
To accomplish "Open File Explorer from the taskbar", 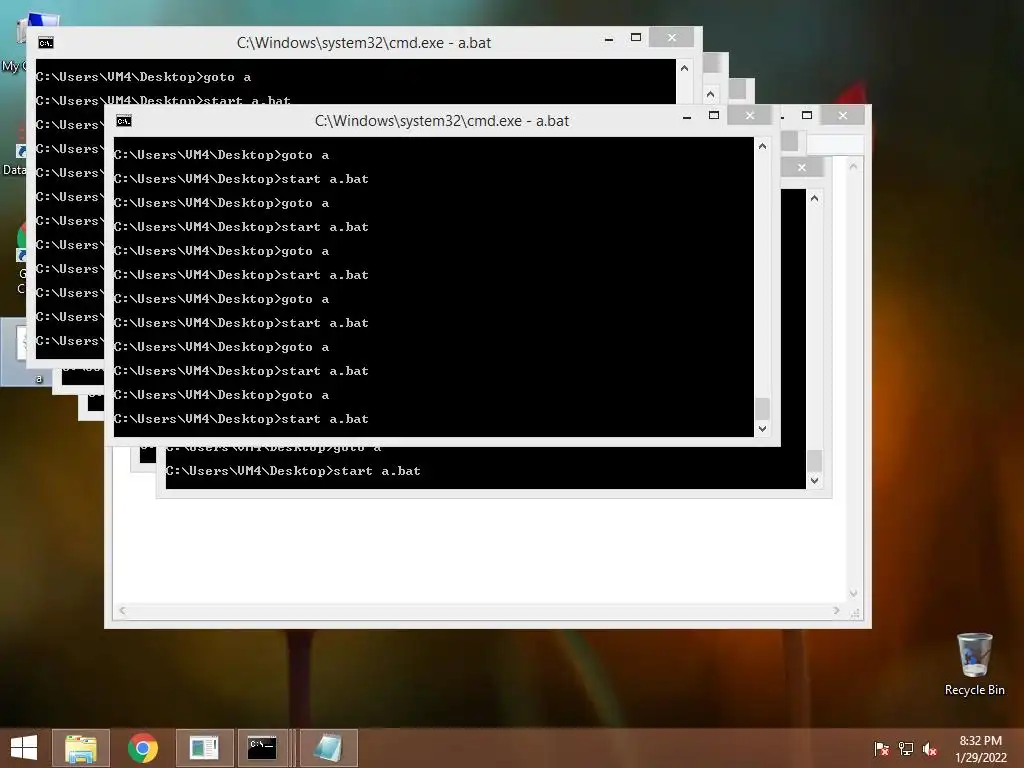I will (x=81, y=748).
